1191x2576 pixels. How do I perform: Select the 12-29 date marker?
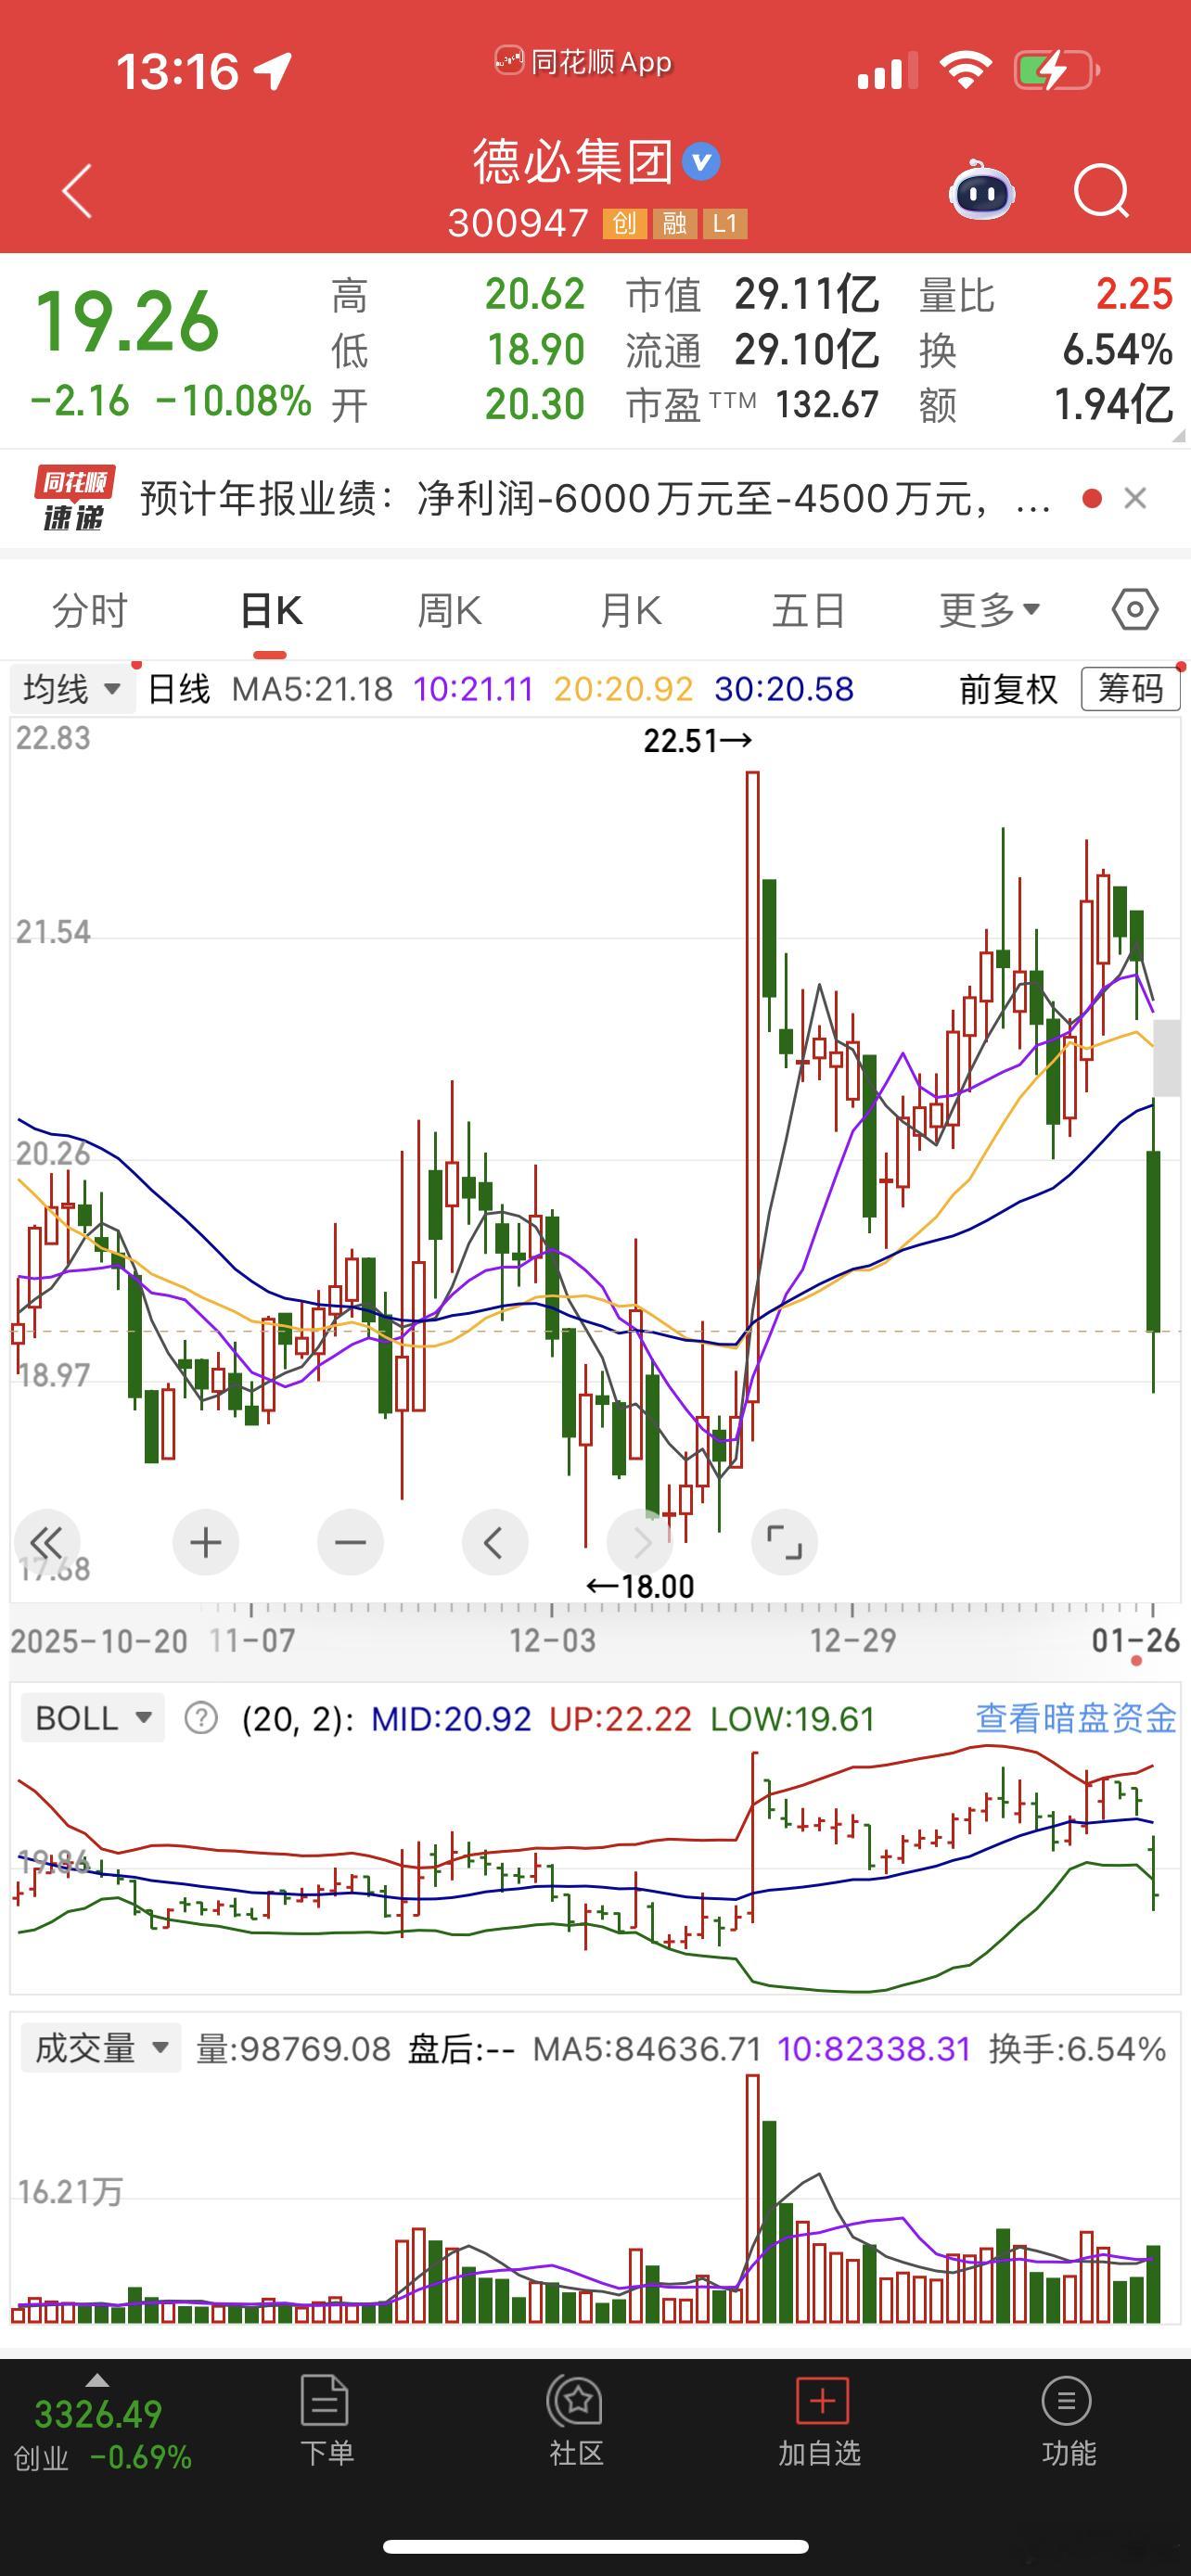coord(852,1640)
